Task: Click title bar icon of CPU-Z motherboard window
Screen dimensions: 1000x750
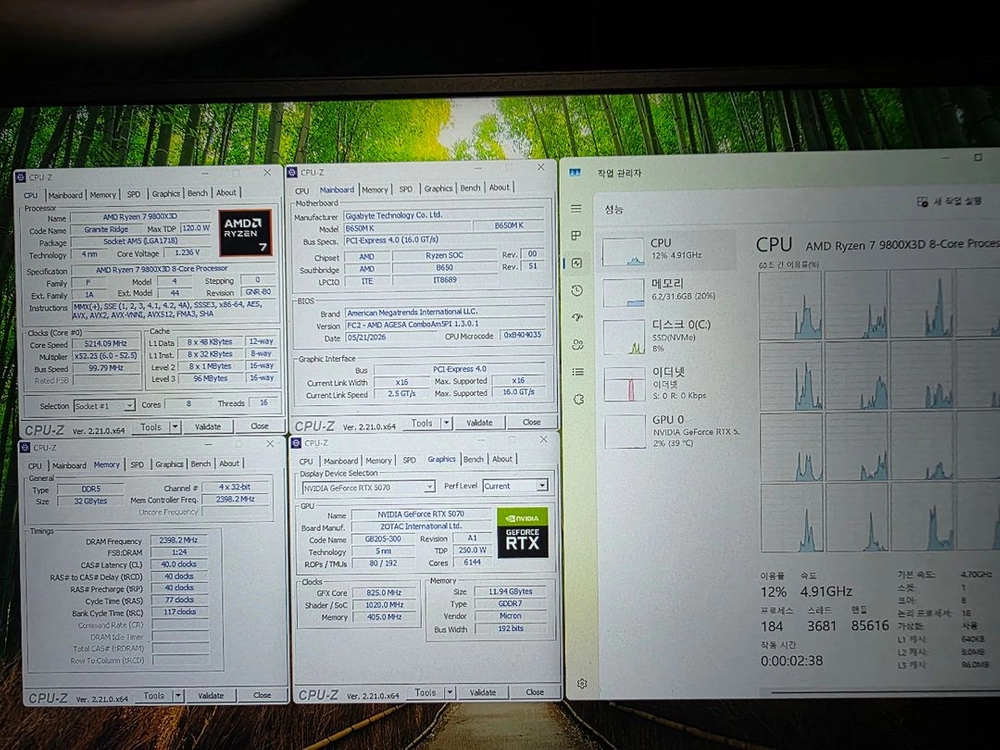Action: click(x=291, y=172)
